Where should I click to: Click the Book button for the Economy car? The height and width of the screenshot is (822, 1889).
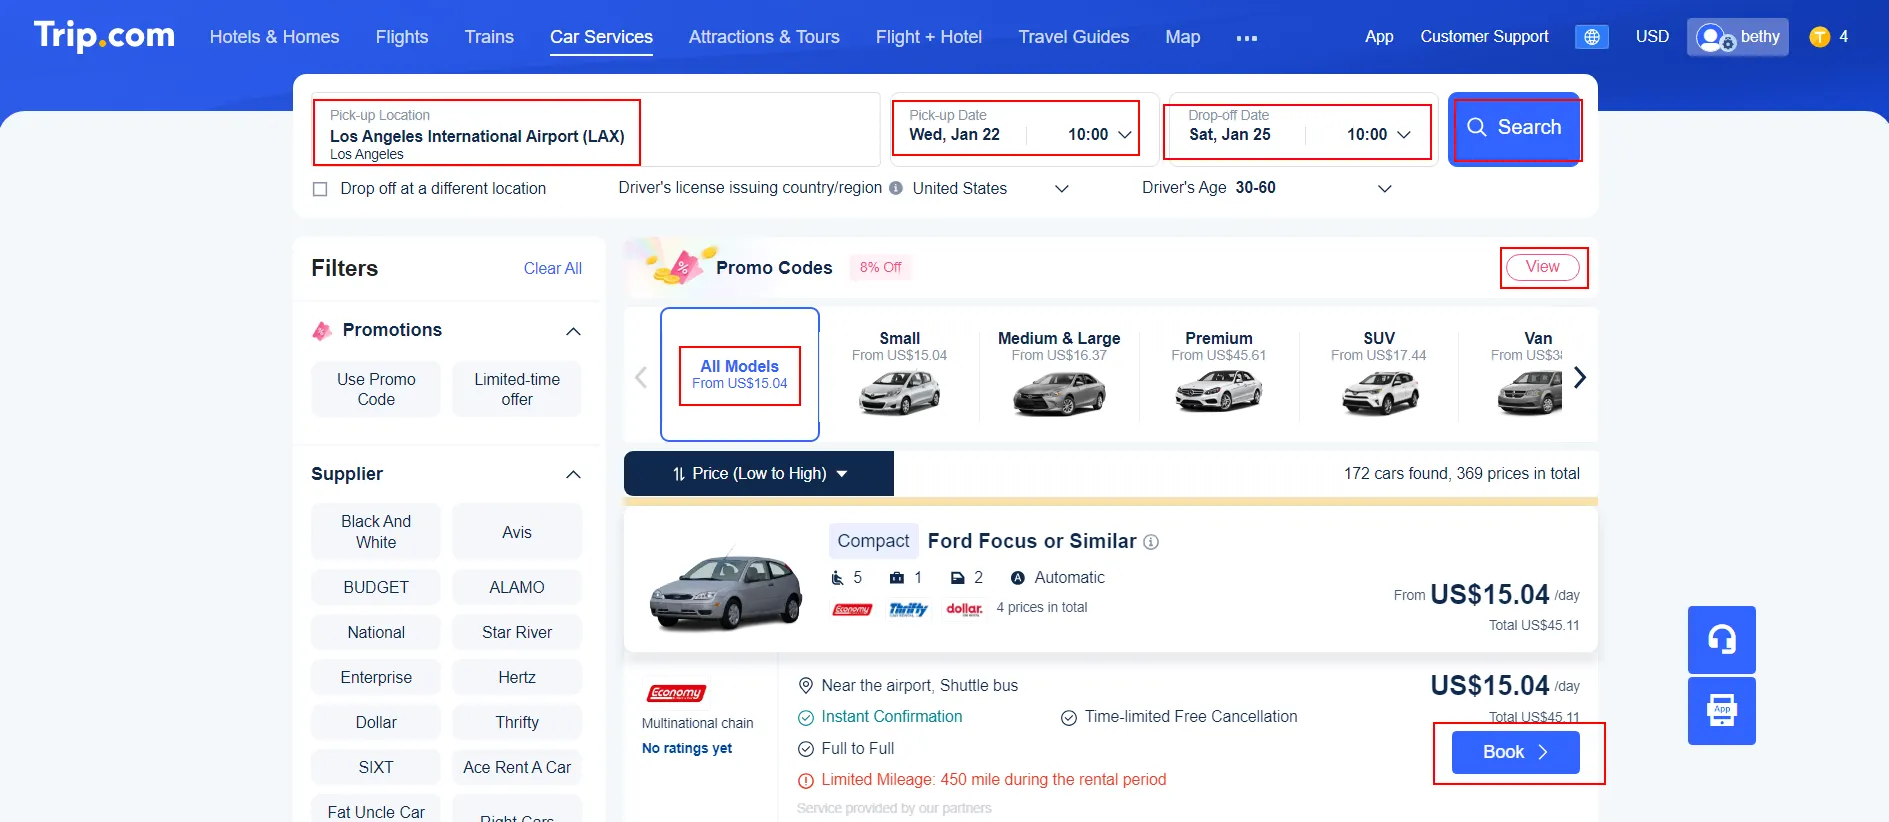(1514, 752)
